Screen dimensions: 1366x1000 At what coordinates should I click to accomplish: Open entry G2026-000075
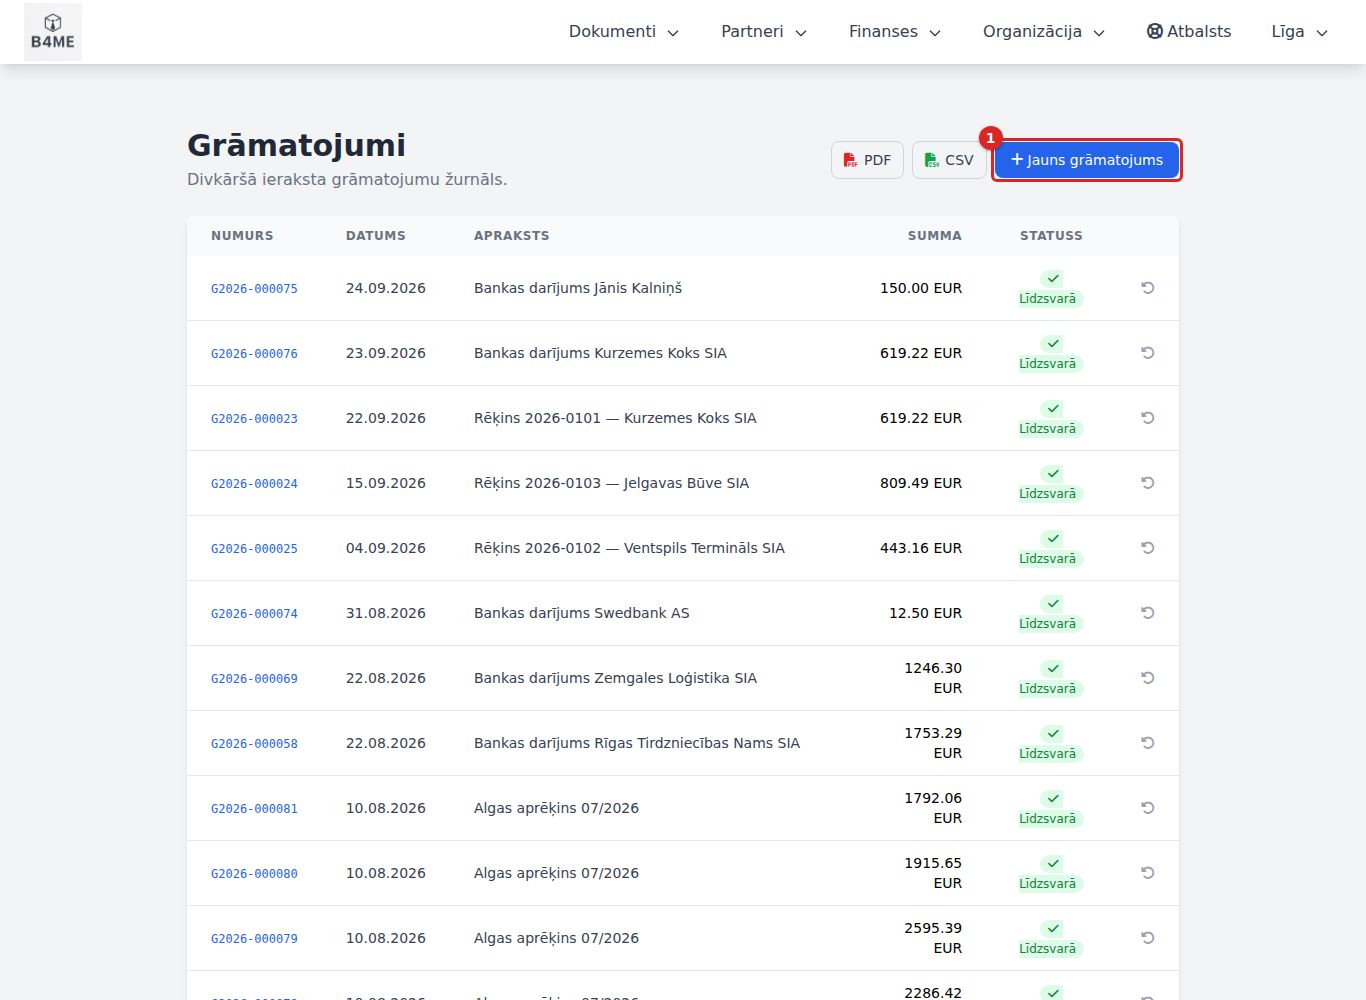point(254,289)
